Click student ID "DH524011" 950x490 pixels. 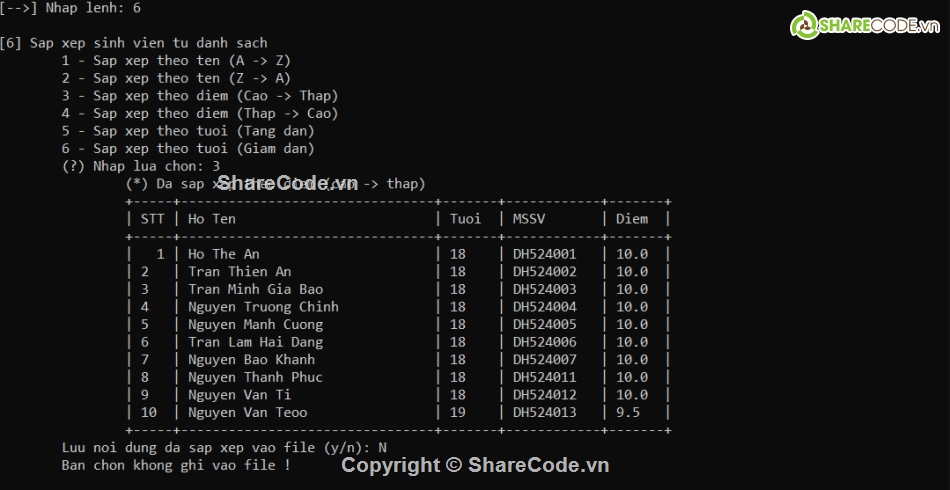coord(545,377)
